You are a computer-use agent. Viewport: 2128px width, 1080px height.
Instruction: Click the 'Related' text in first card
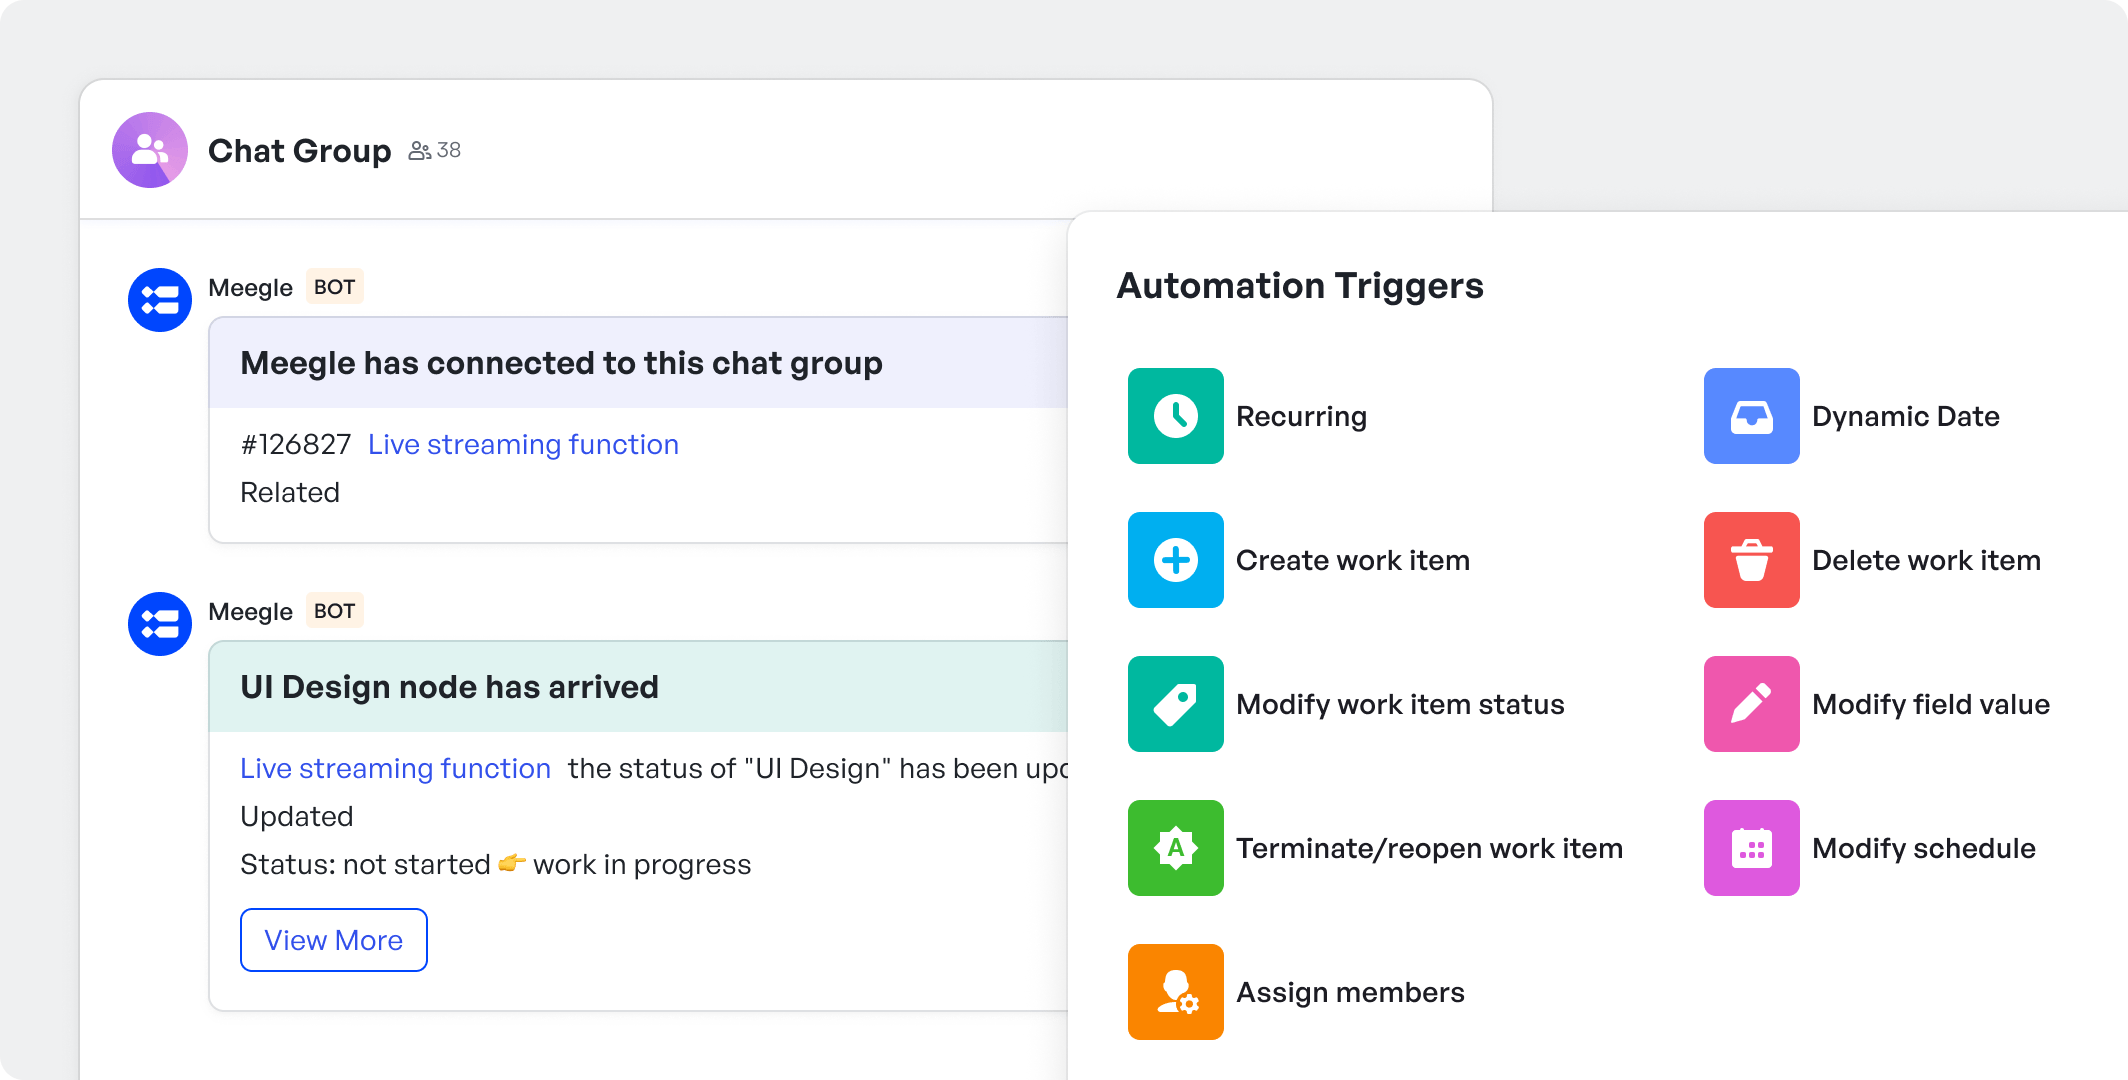coord(290,492)
